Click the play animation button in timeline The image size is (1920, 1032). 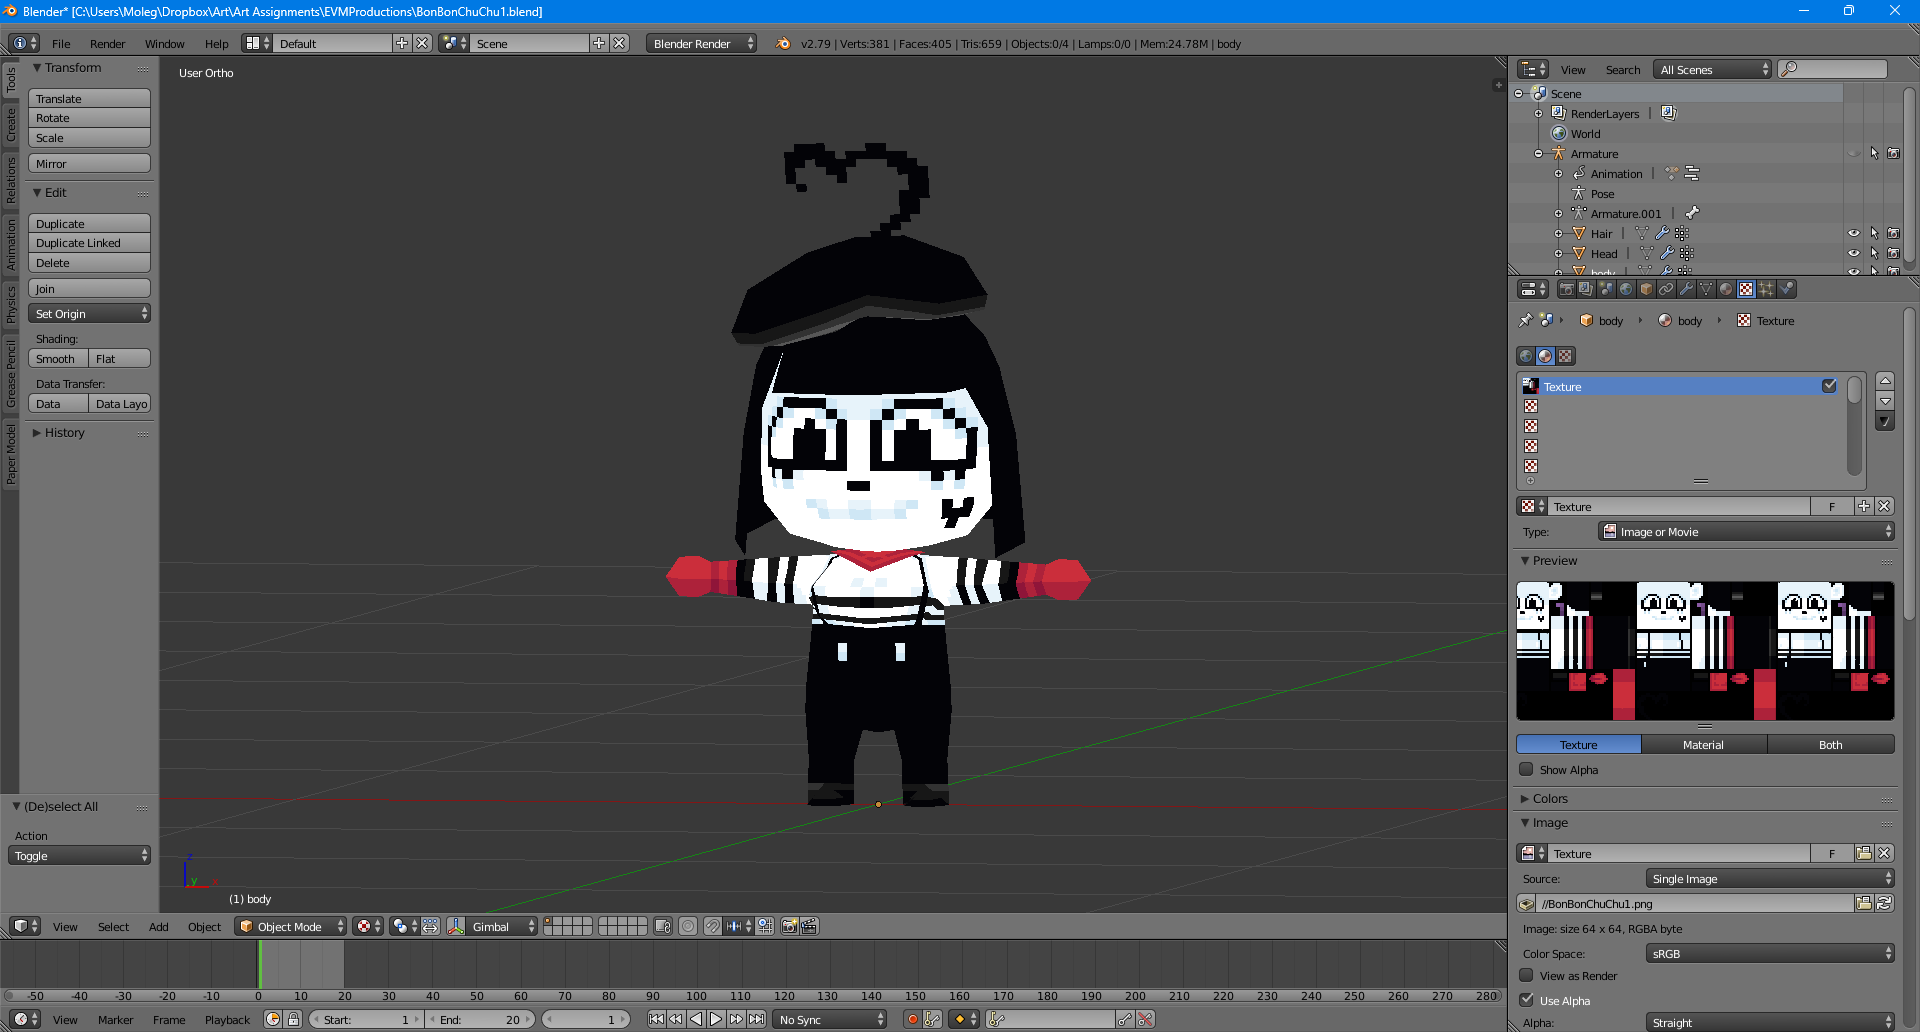716,1020
